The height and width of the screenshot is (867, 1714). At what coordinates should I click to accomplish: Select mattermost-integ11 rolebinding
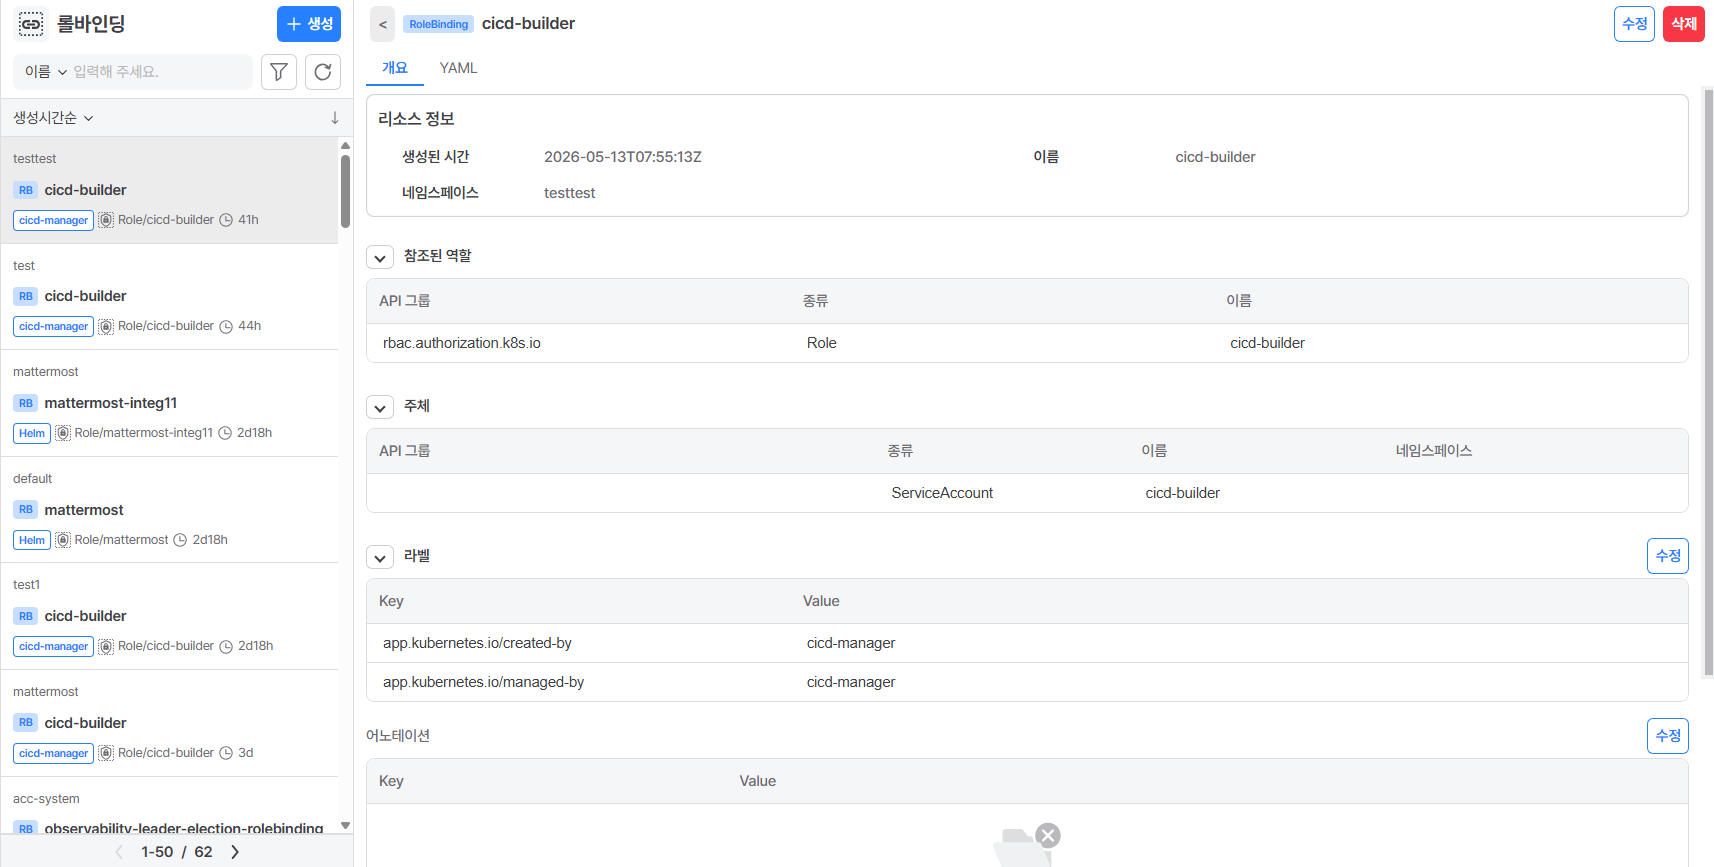pyautogui.click(x=170, y=403)
